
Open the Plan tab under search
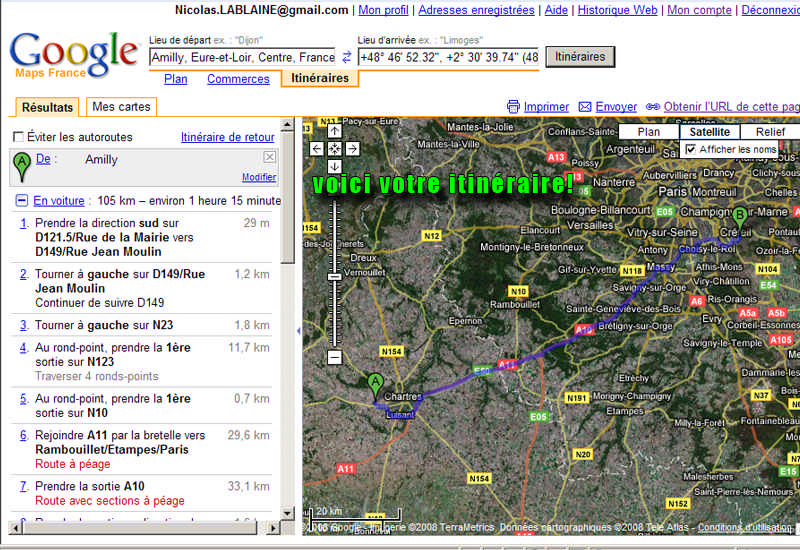click(176, 79)
